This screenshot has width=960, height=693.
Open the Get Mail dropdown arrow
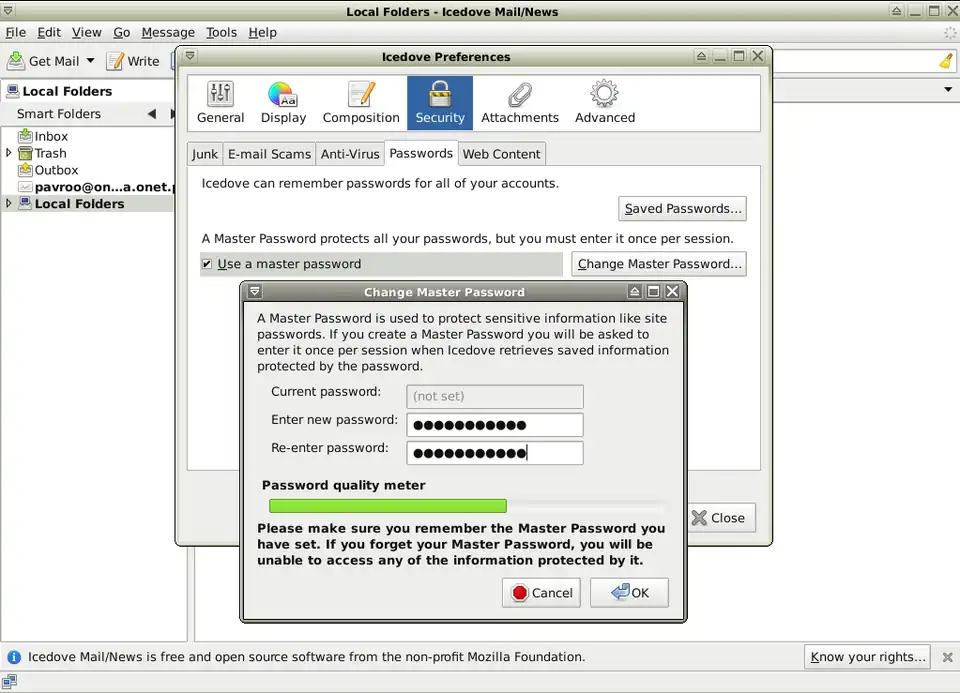[x=90, y=61]
